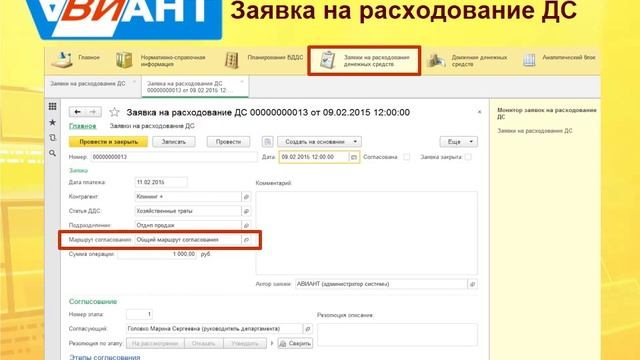Open the Главное section icon

click(x=62, y=60)
